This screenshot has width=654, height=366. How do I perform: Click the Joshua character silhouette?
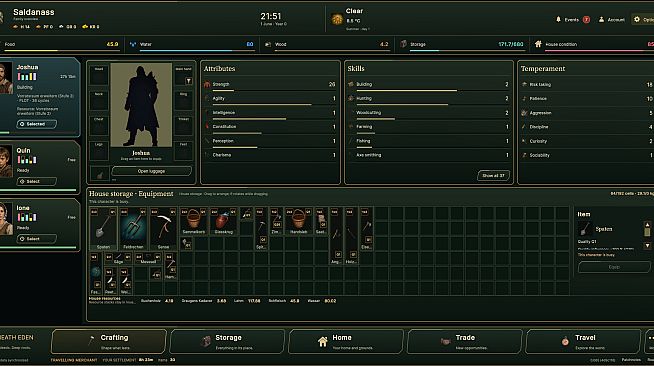141,105
